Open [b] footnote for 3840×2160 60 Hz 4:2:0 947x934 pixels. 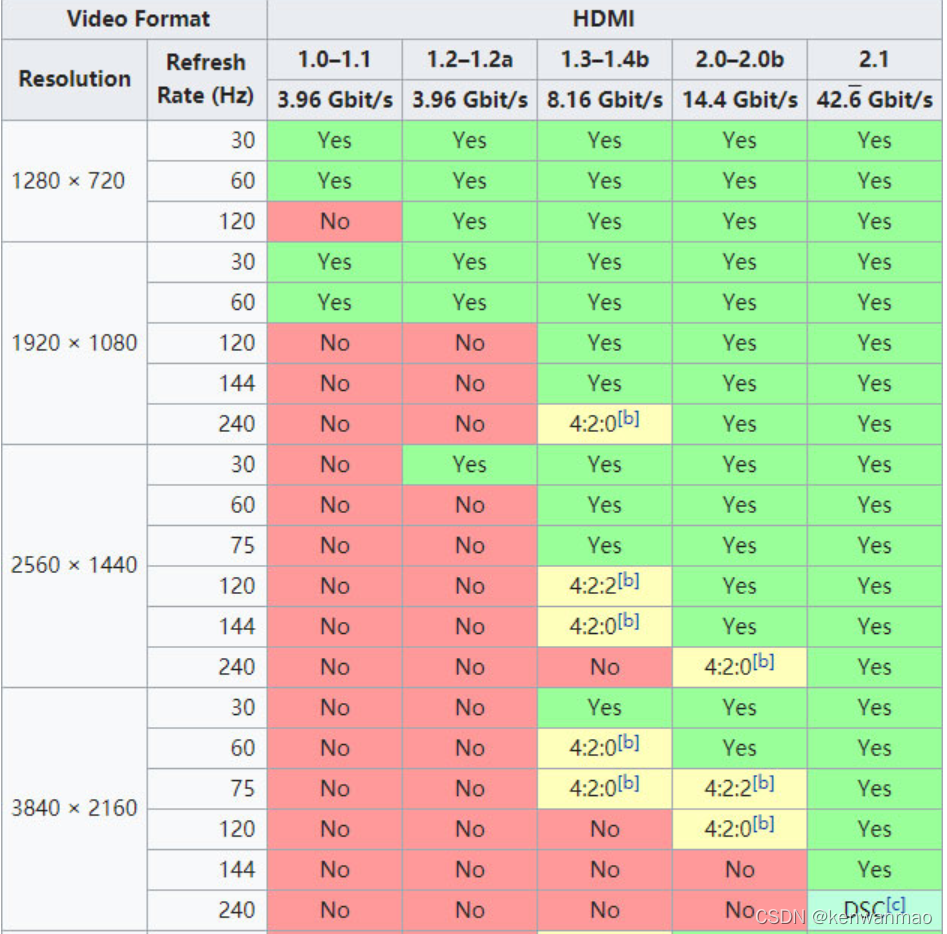pyautogui.click(x=628, y=742)
